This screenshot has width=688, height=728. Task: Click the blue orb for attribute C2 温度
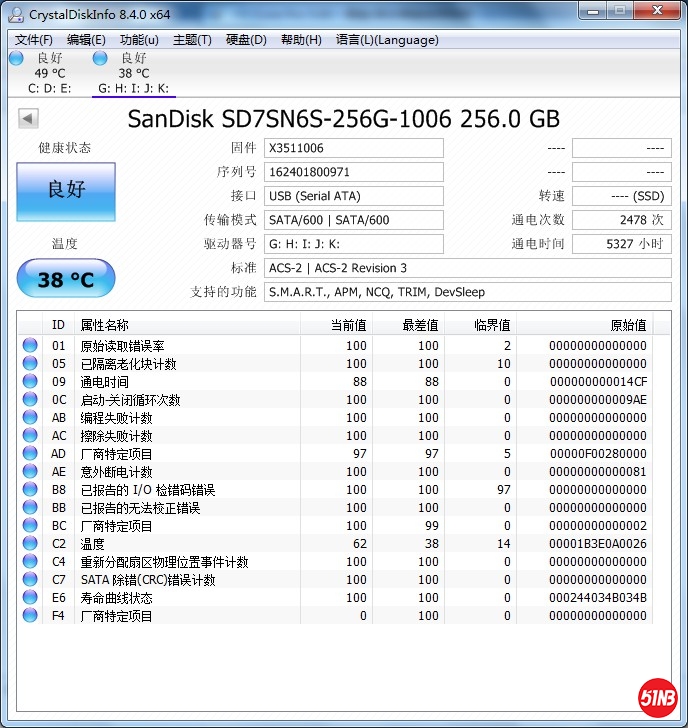[30, 544]
